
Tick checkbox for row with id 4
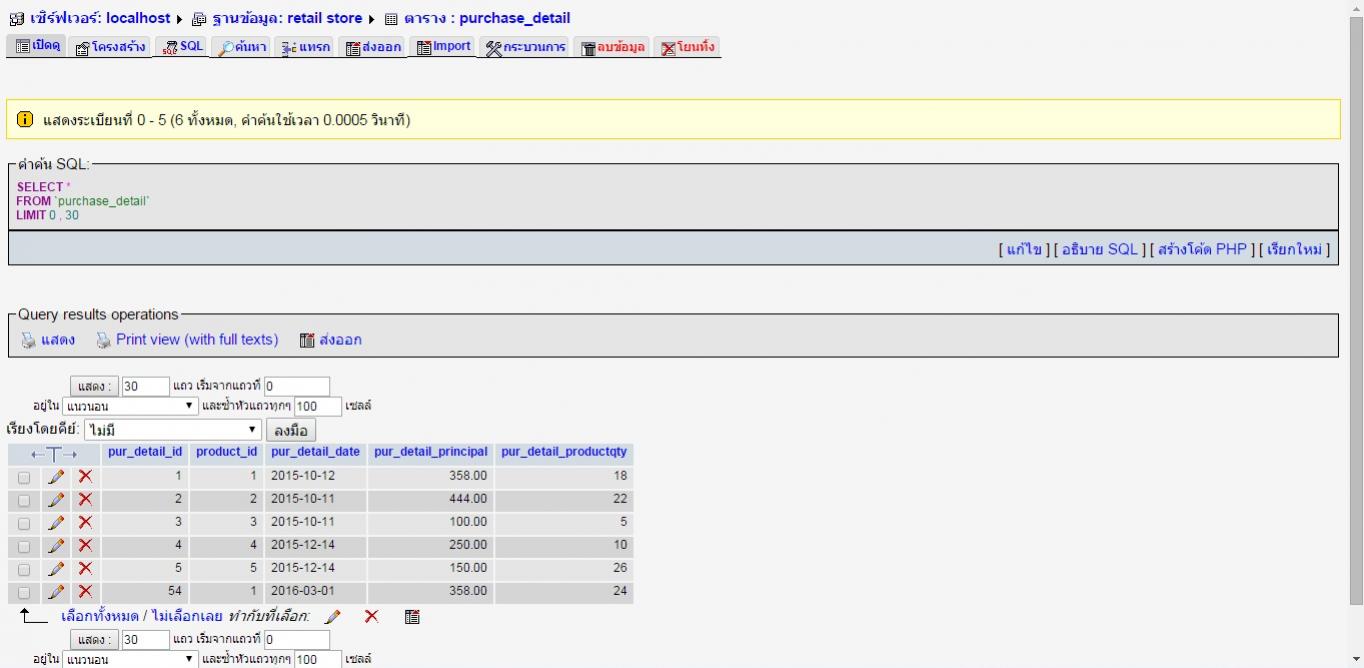click(24, 547)
